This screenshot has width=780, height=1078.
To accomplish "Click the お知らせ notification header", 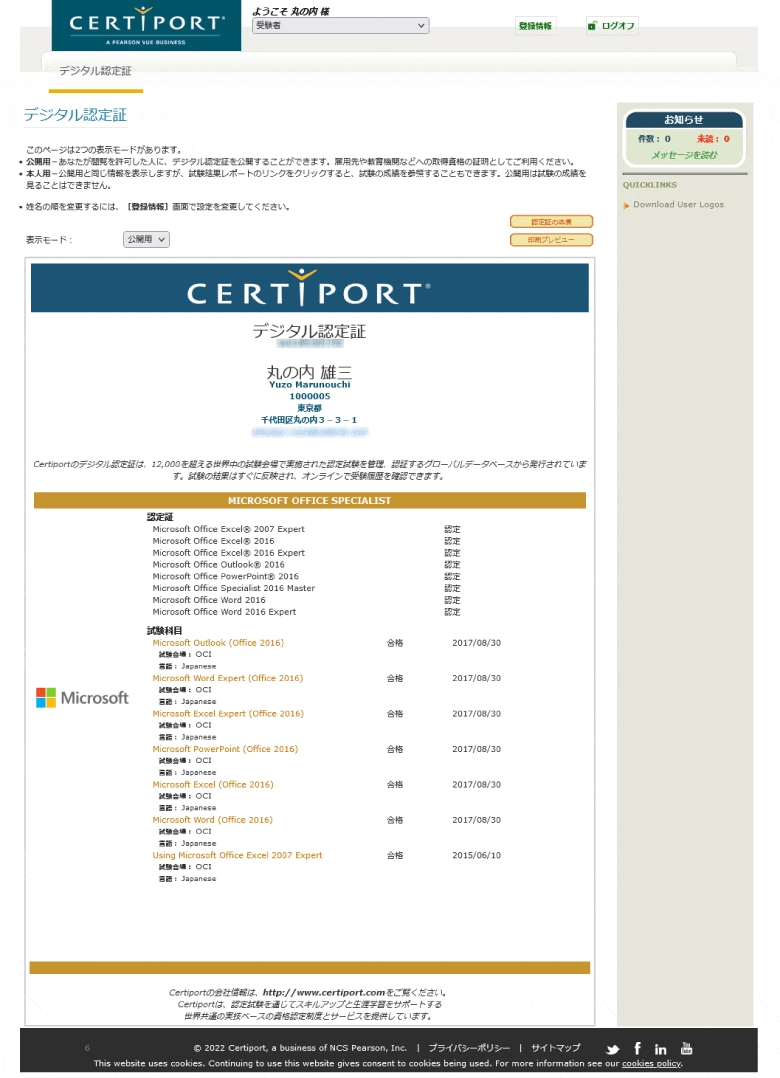I will [x=684, y=120].
